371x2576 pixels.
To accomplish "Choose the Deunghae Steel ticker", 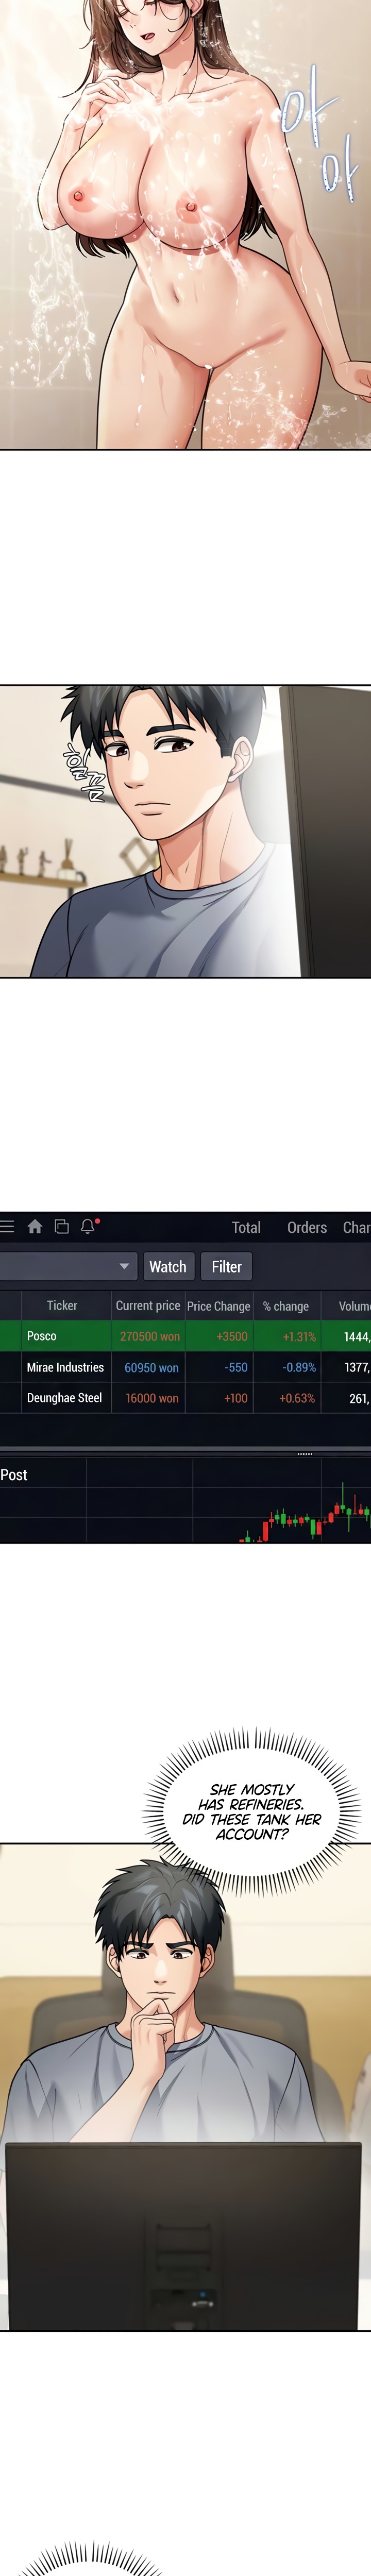I will pos(64,1398).
